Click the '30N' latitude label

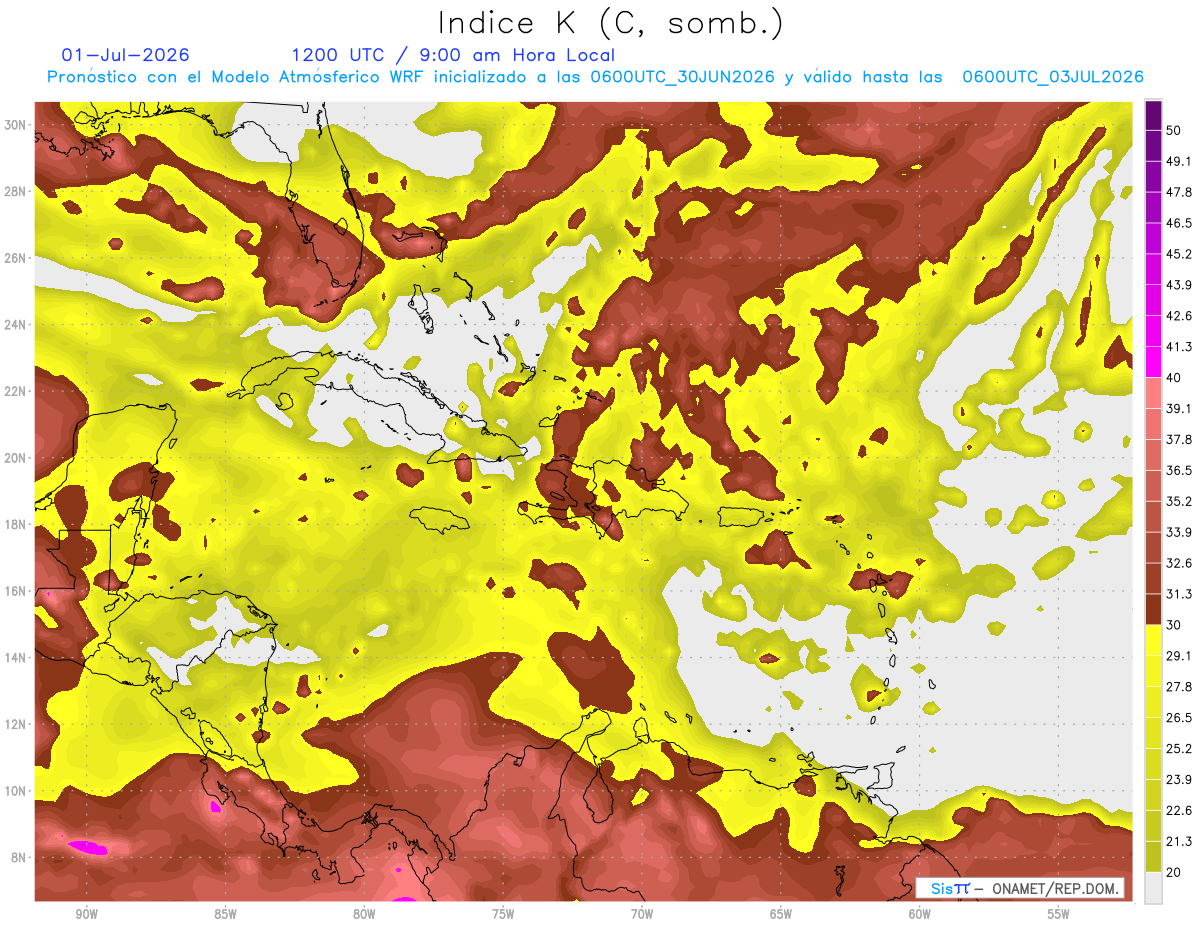pyautogui.click(x=16, y=125)
